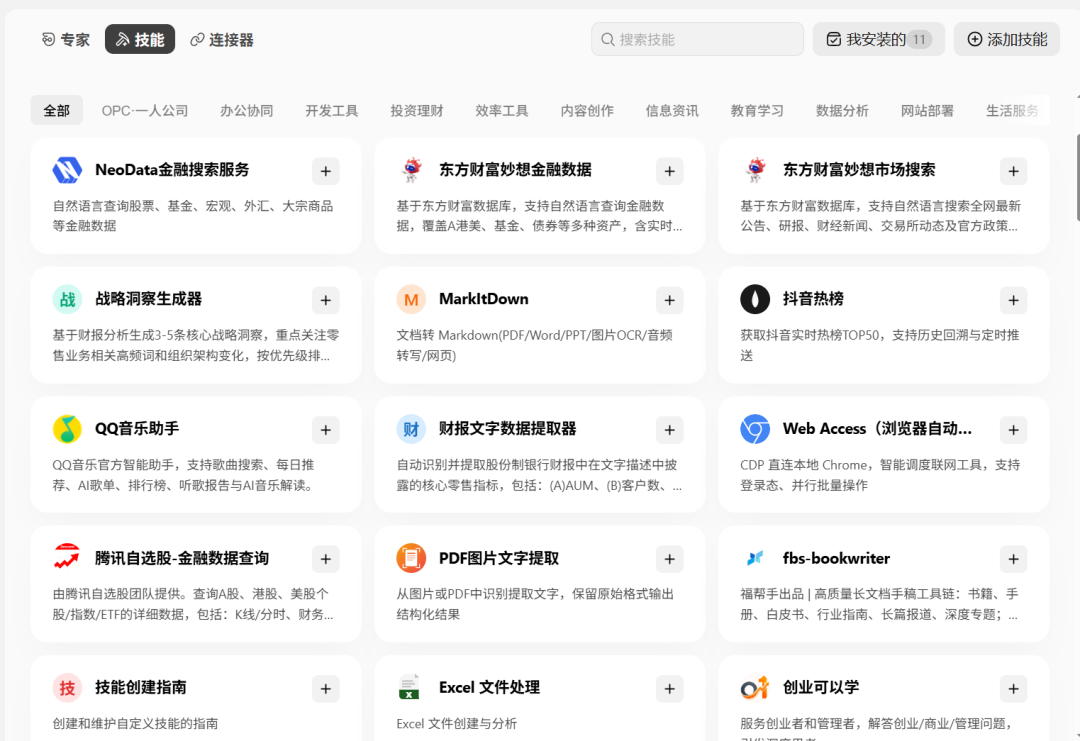Filter by 效率工具 category
The width and height of the screenshot is (1080, 741).
(x=501, y=110)
